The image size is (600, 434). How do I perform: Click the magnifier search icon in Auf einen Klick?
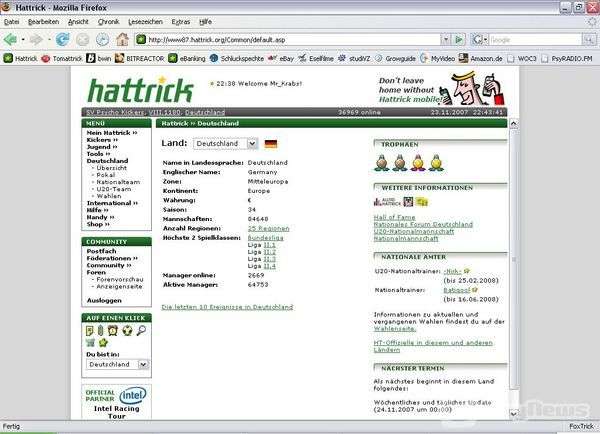[141, 330]
